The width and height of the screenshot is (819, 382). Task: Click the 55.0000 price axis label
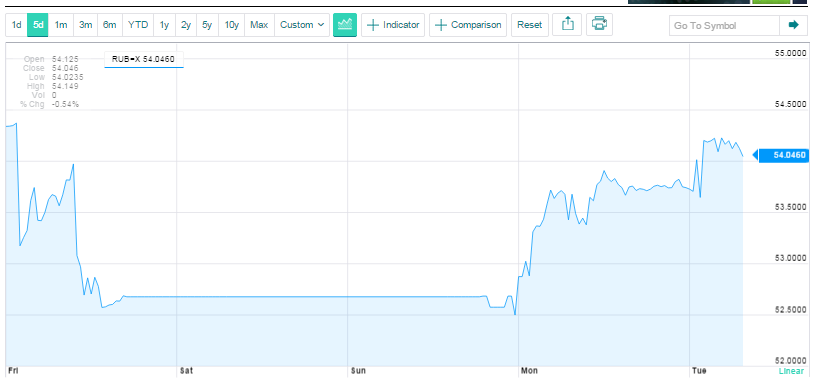click(790, 53)
